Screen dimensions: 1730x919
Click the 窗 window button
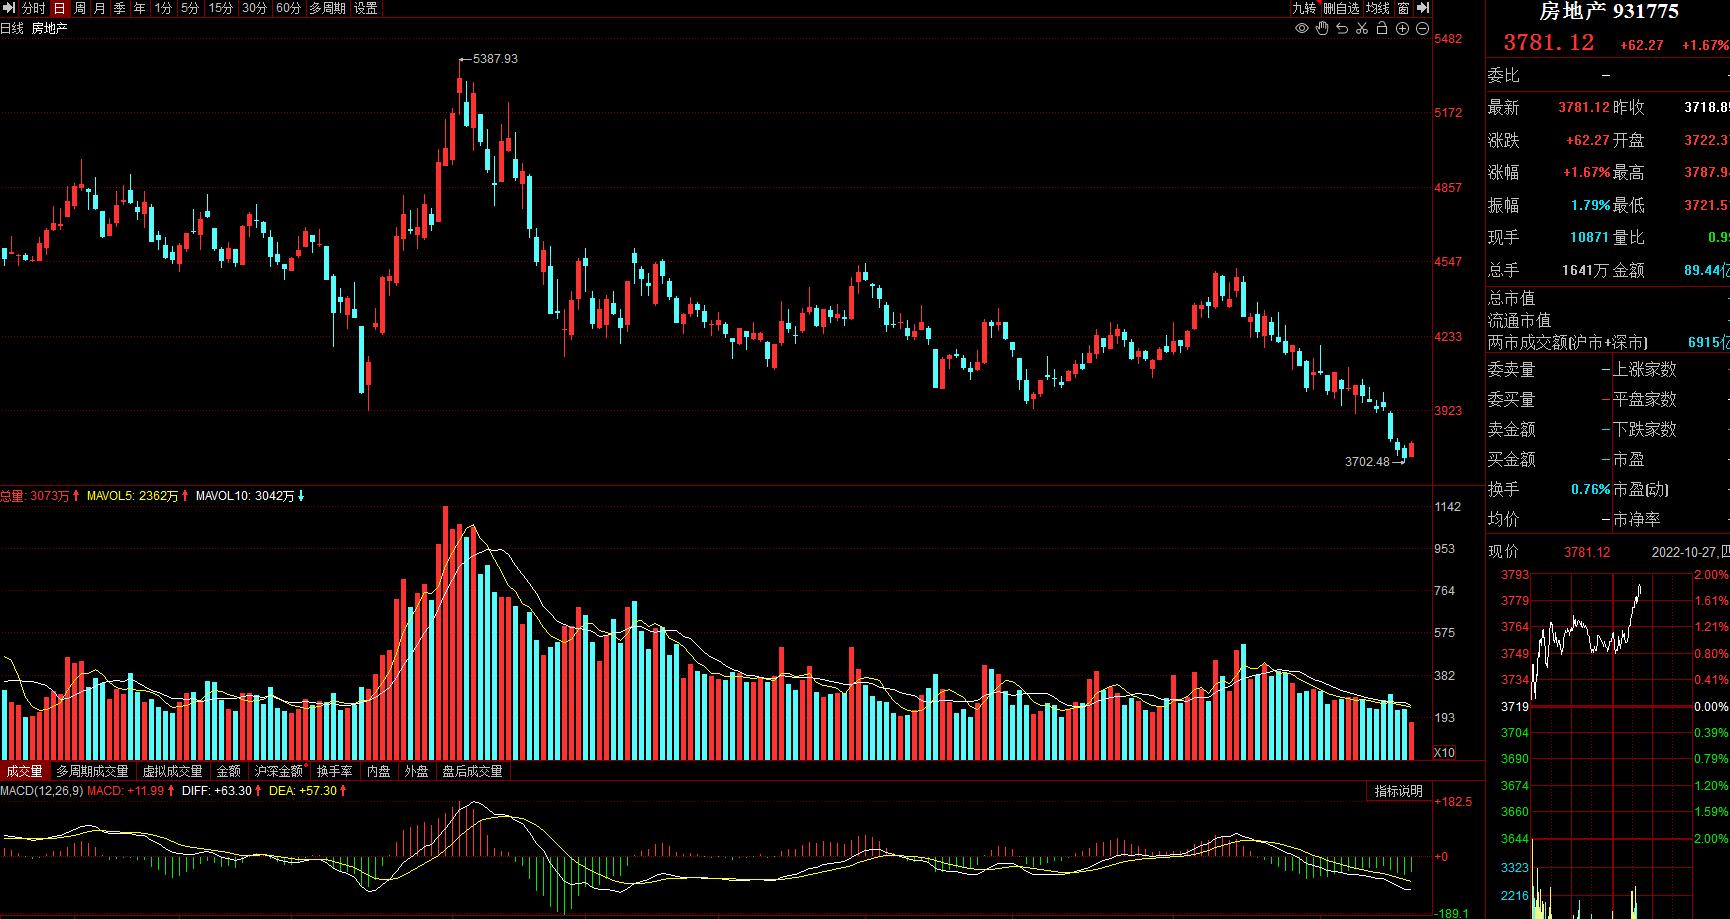point(1404,8)
